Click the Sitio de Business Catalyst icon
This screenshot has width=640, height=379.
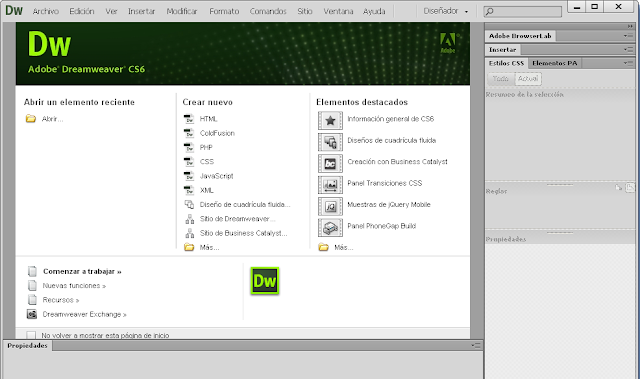pos(189,233)
